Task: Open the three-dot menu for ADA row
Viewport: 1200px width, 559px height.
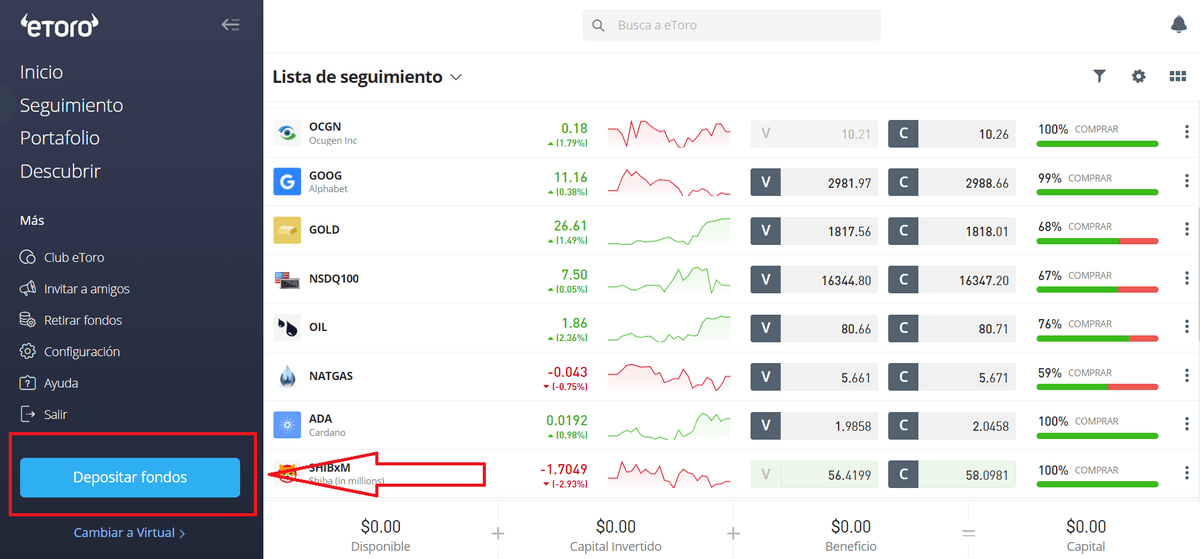Action: [1186, 426]
